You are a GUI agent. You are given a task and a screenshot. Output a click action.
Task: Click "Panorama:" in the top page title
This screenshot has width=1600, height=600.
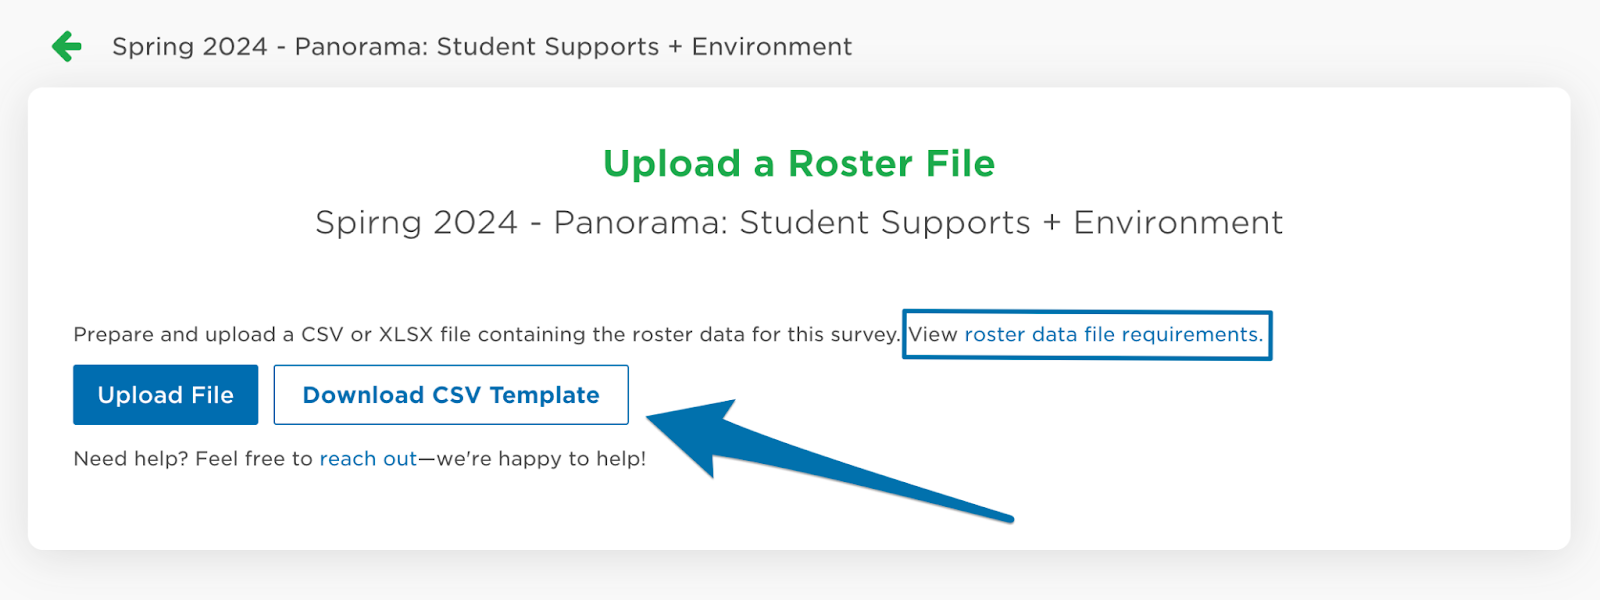(360, 47)
